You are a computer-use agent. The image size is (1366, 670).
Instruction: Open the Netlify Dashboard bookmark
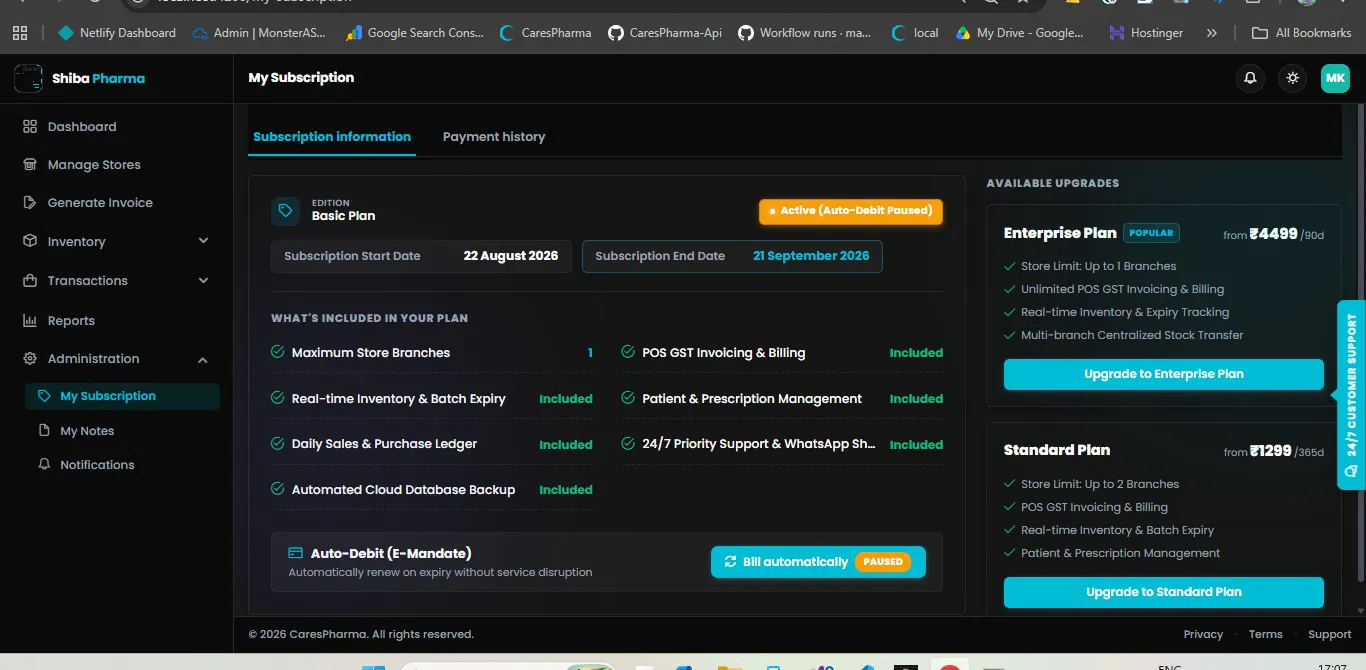tap(116, 33)
